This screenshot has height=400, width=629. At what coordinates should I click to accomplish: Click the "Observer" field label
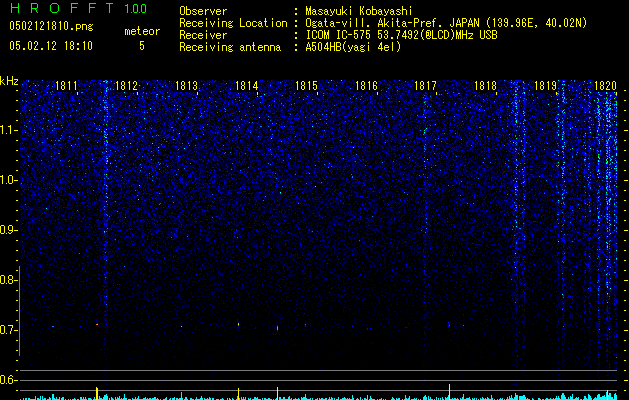(x=203, y=11)
